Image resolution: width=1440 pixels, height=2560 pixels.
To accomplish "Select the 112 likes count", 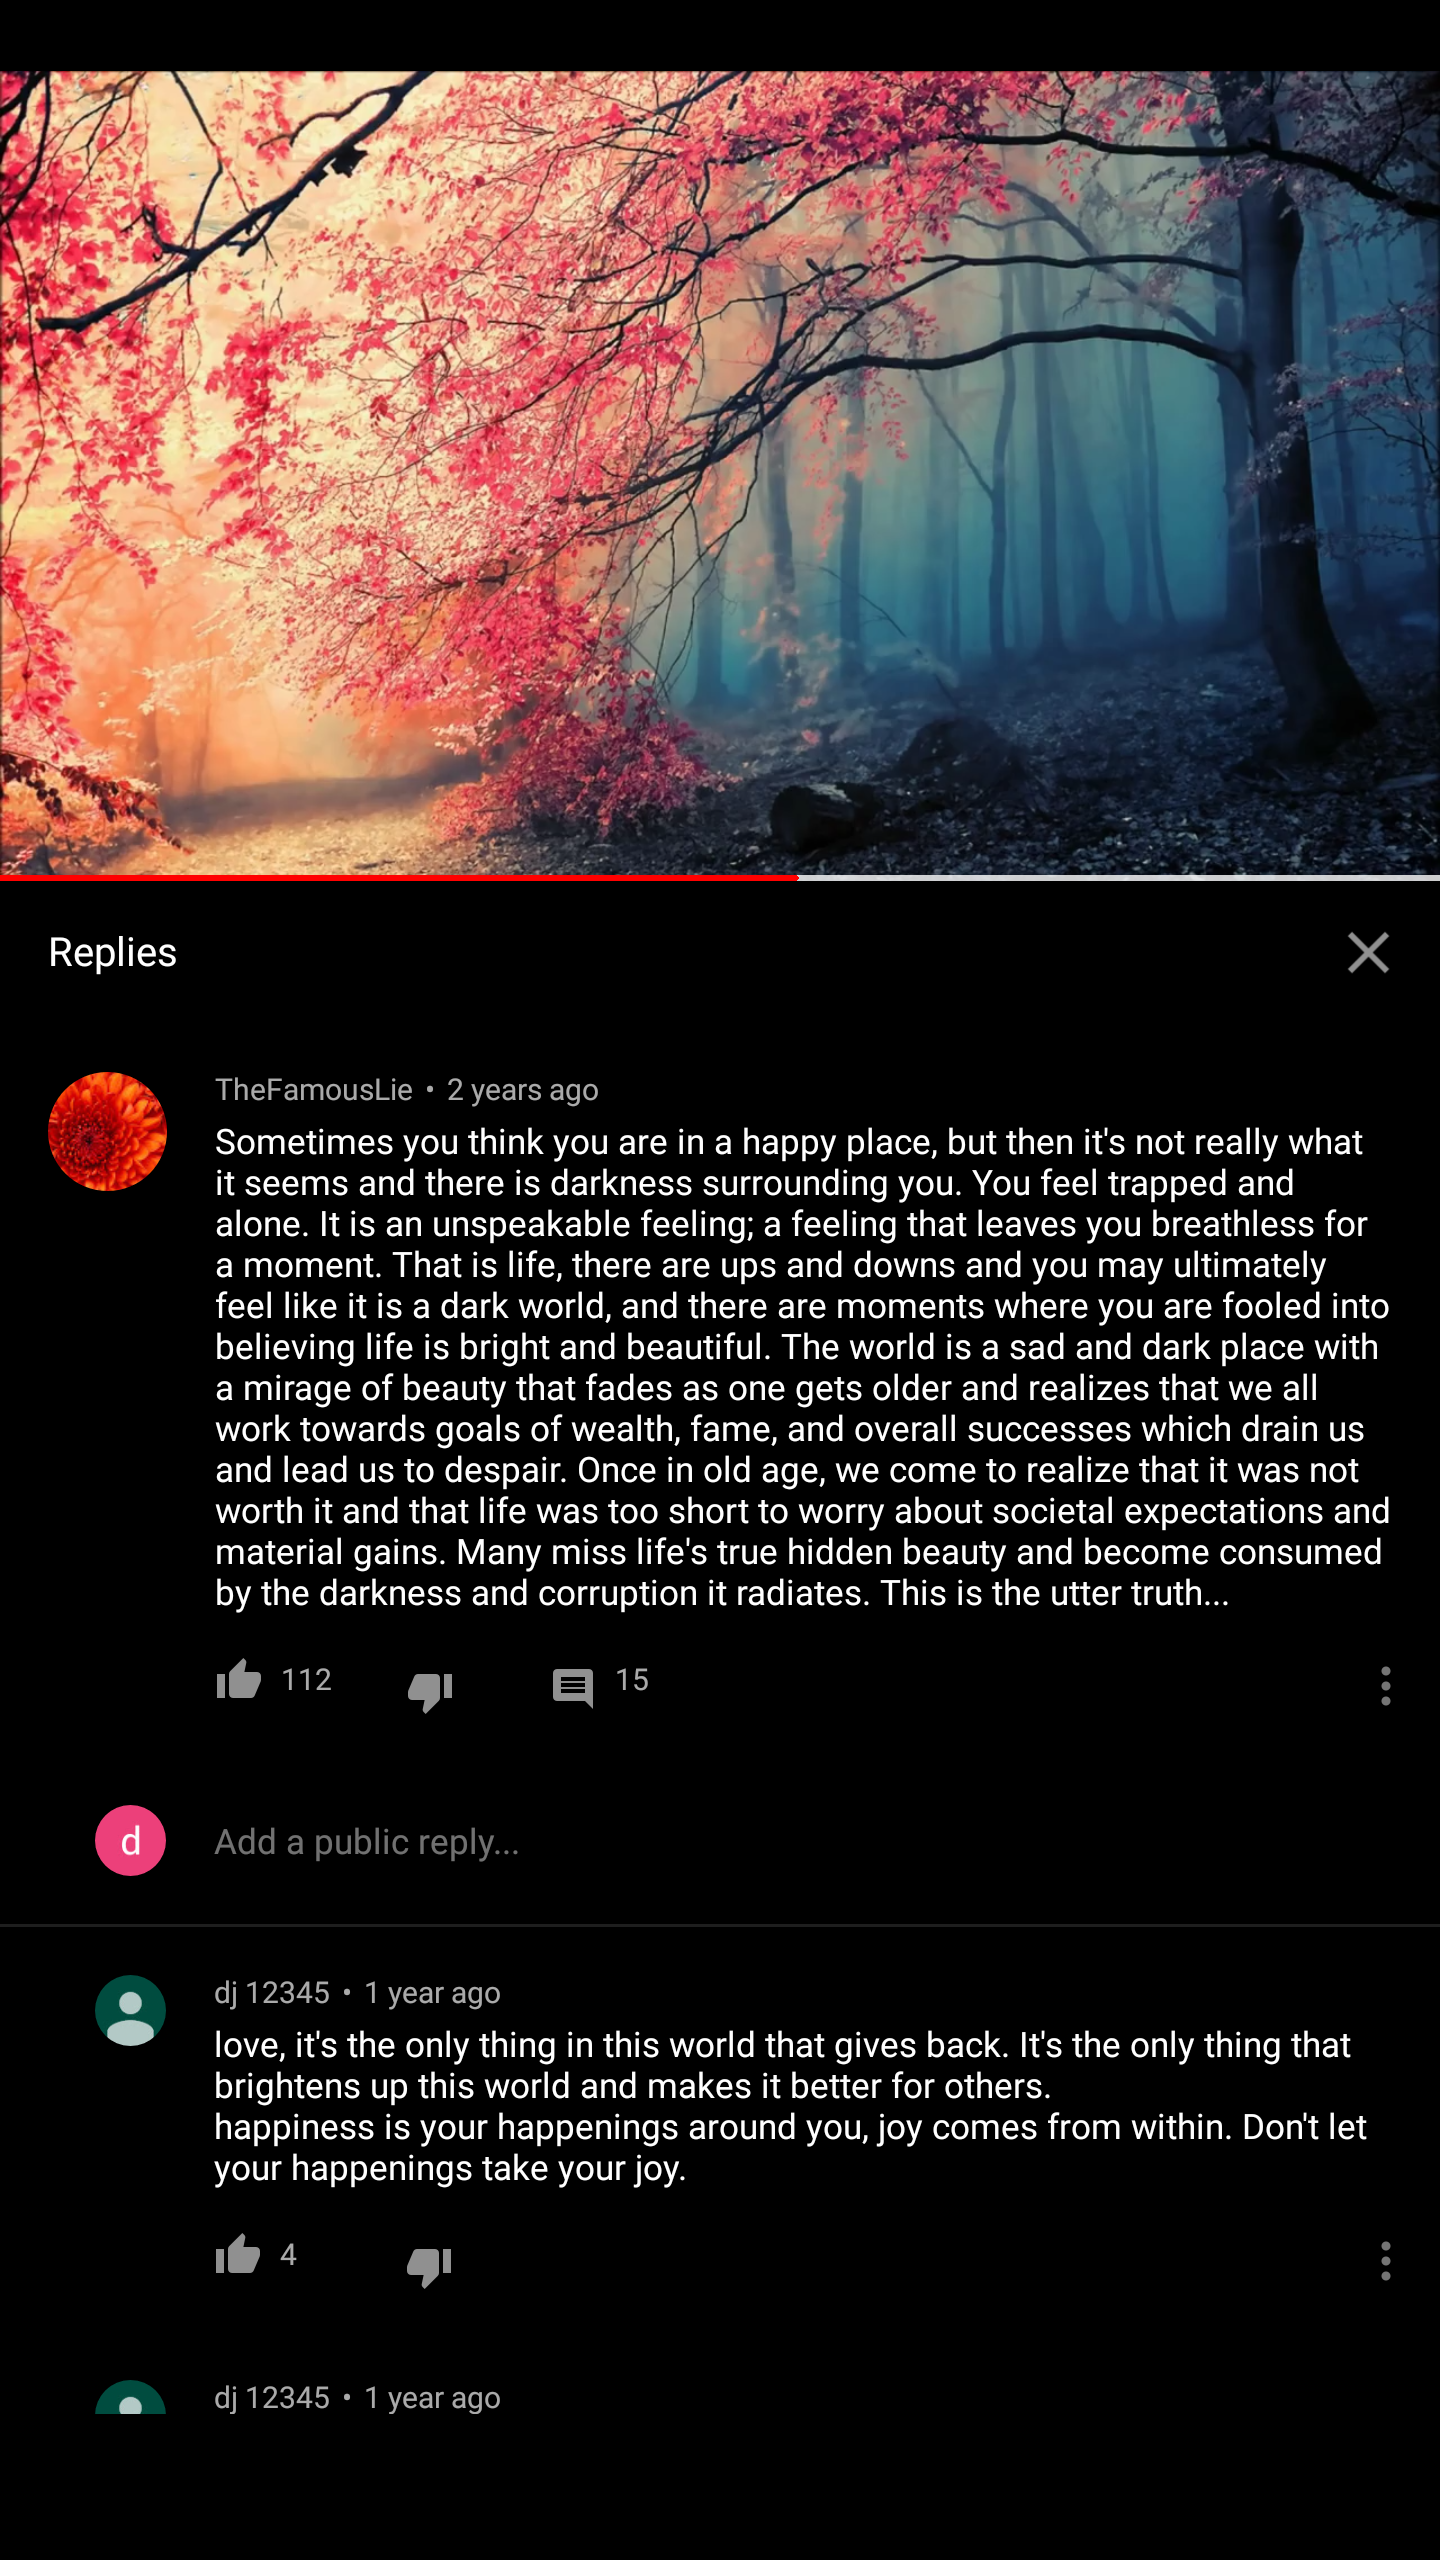I will pyautogui.click(x=306, y=1679).
